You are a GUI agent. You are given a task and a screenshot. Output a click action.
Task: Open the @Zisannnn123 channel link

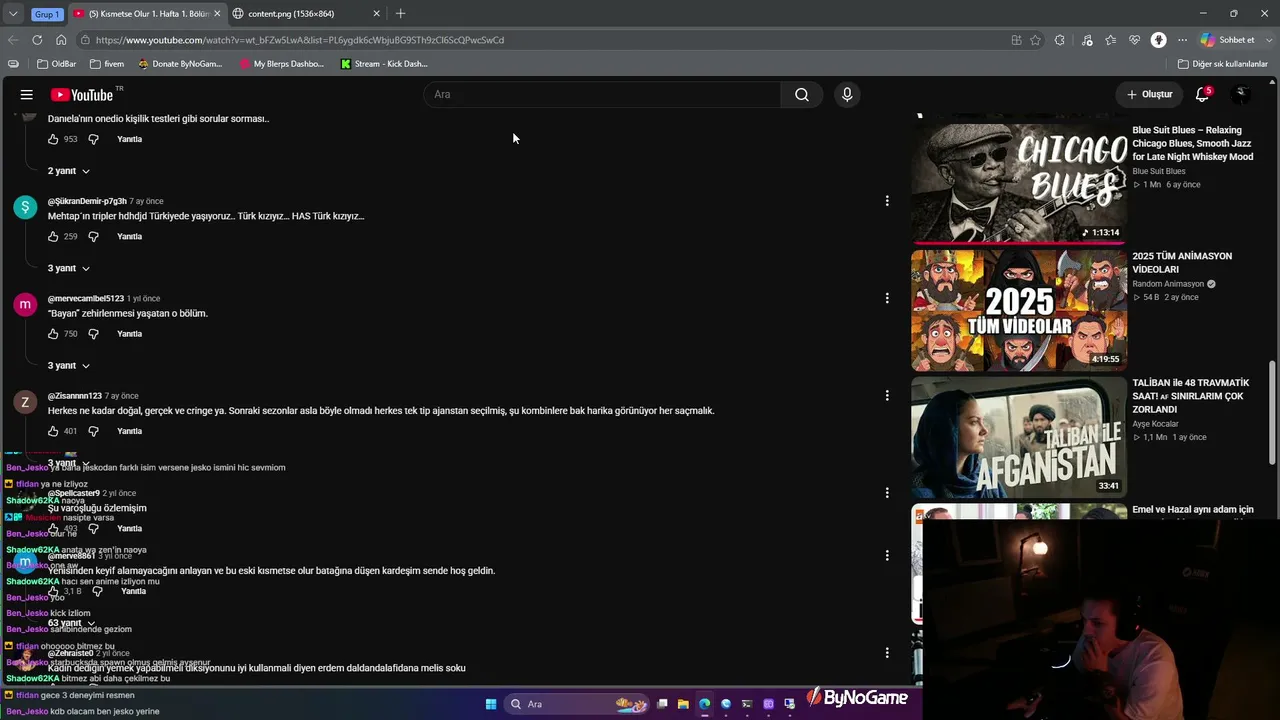(x=75, y=396)
